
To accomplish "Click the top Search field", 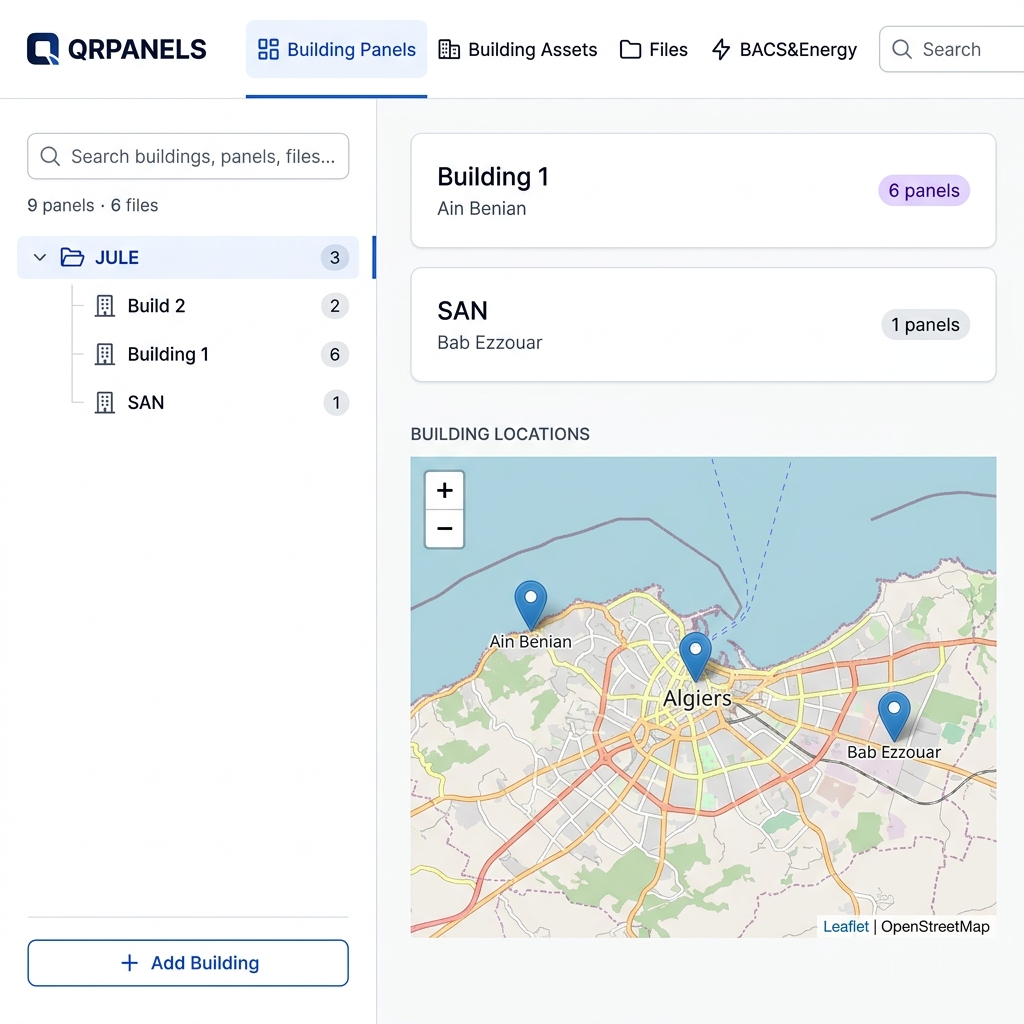I will [952, 49].
